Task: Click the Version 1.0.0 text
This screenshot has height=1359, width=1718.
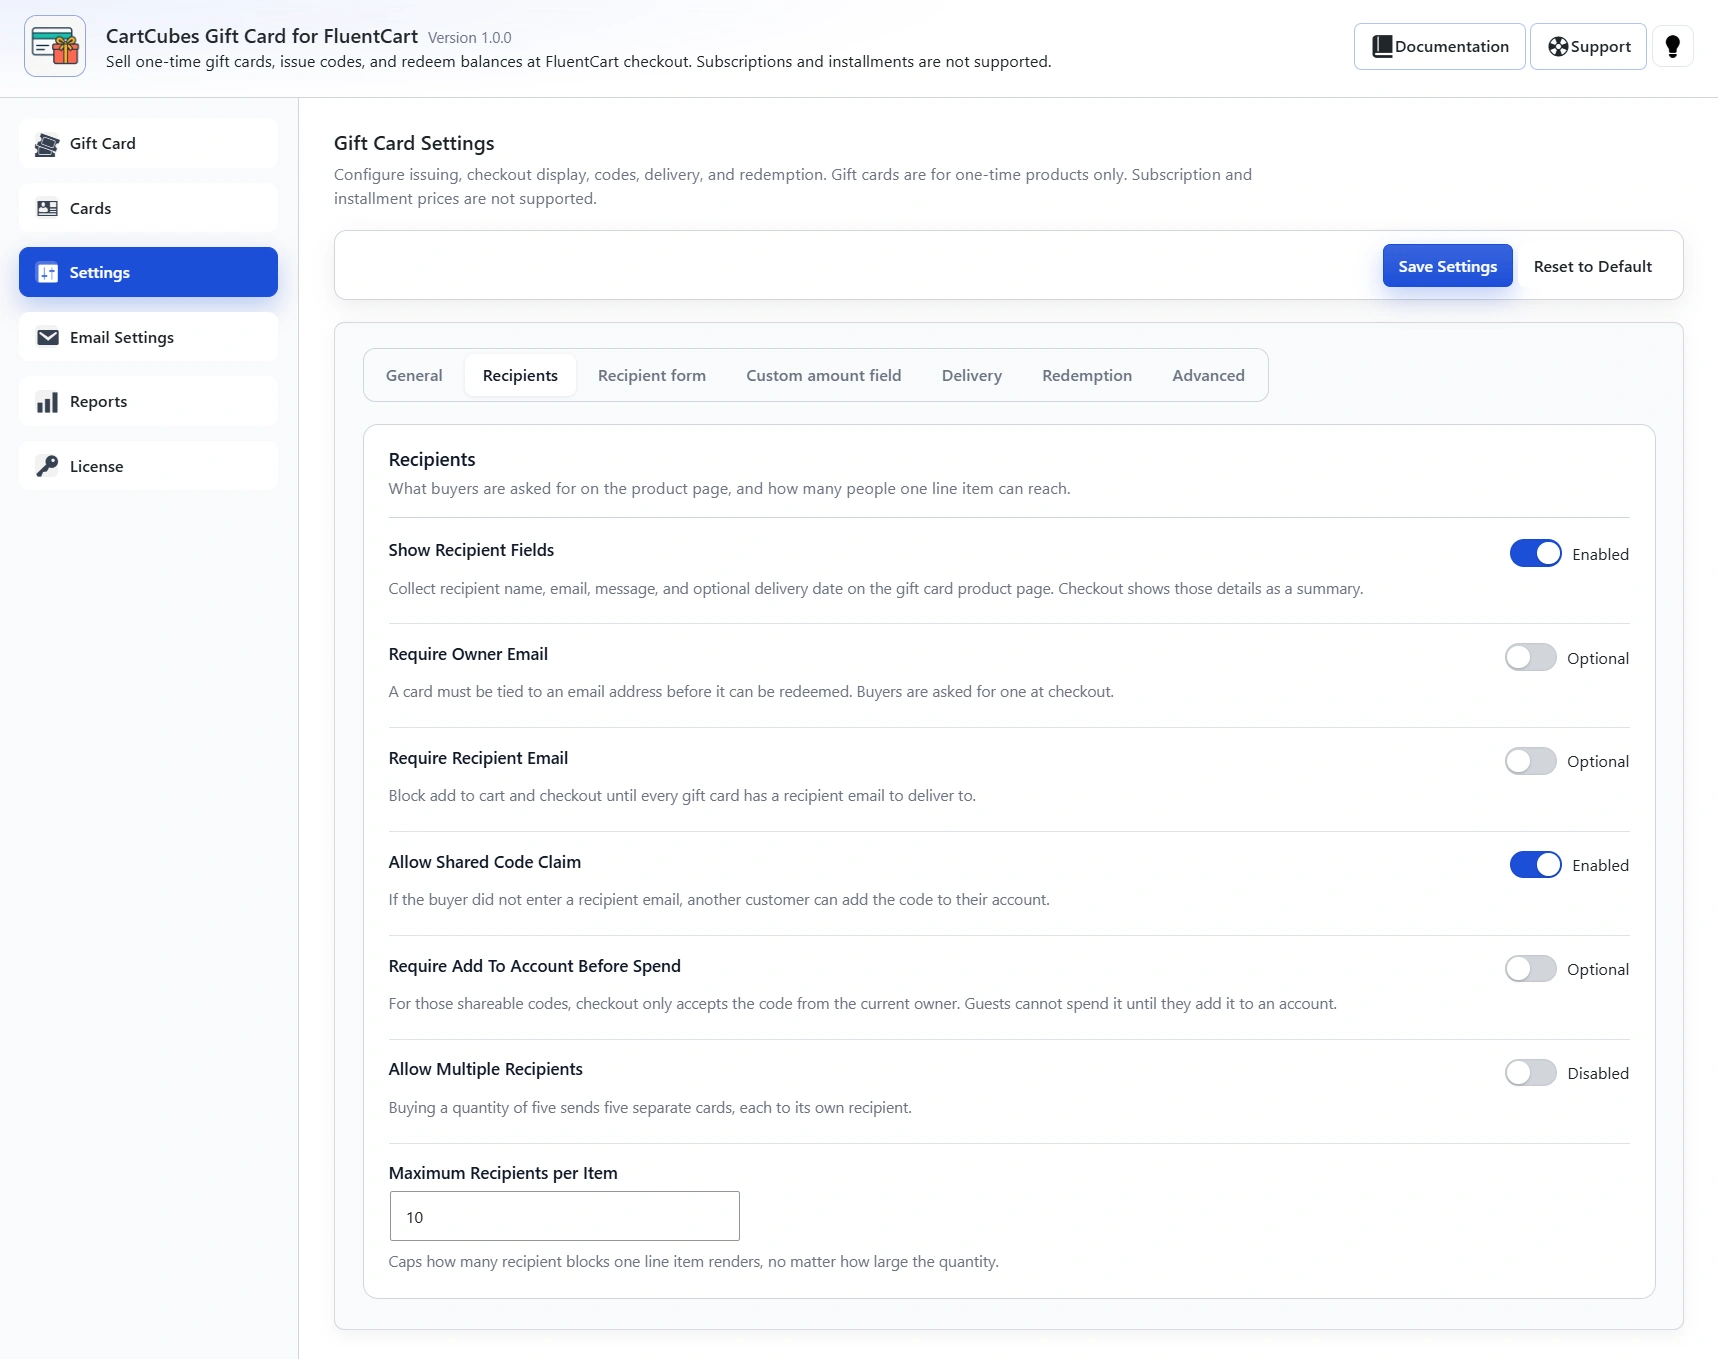Action: coord(470,38)
